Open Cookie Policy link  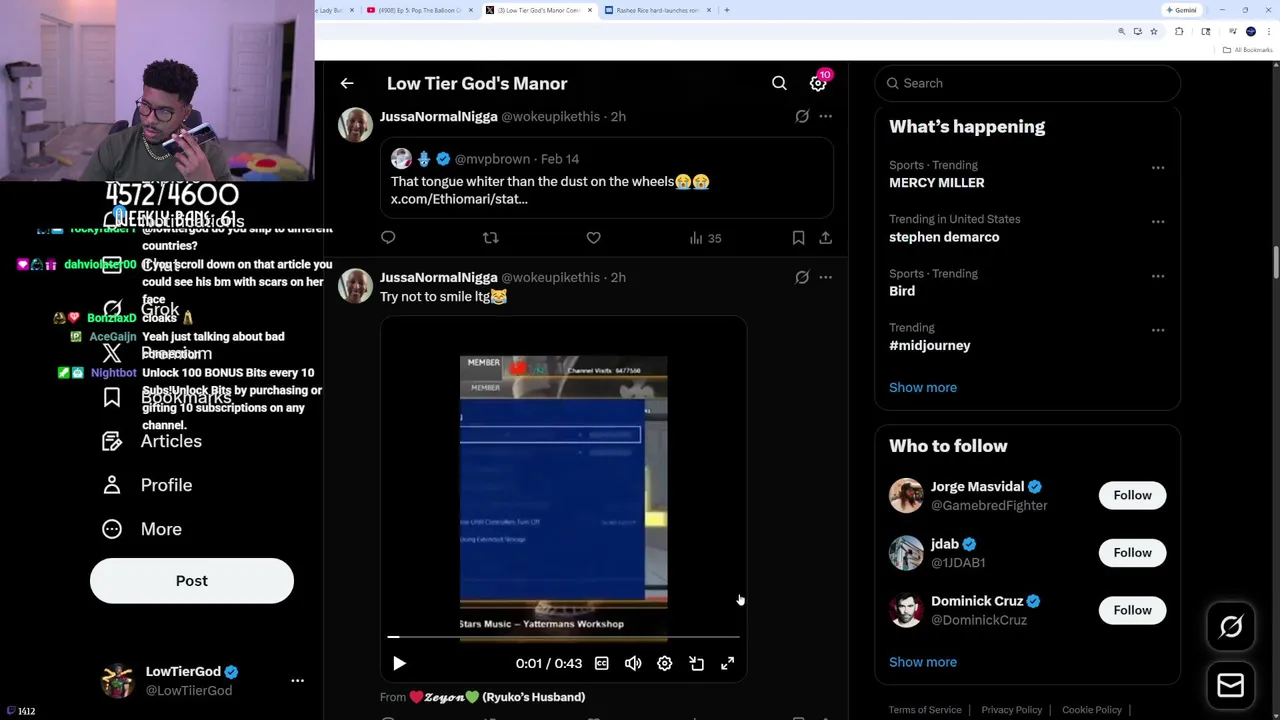[1092, 710]
